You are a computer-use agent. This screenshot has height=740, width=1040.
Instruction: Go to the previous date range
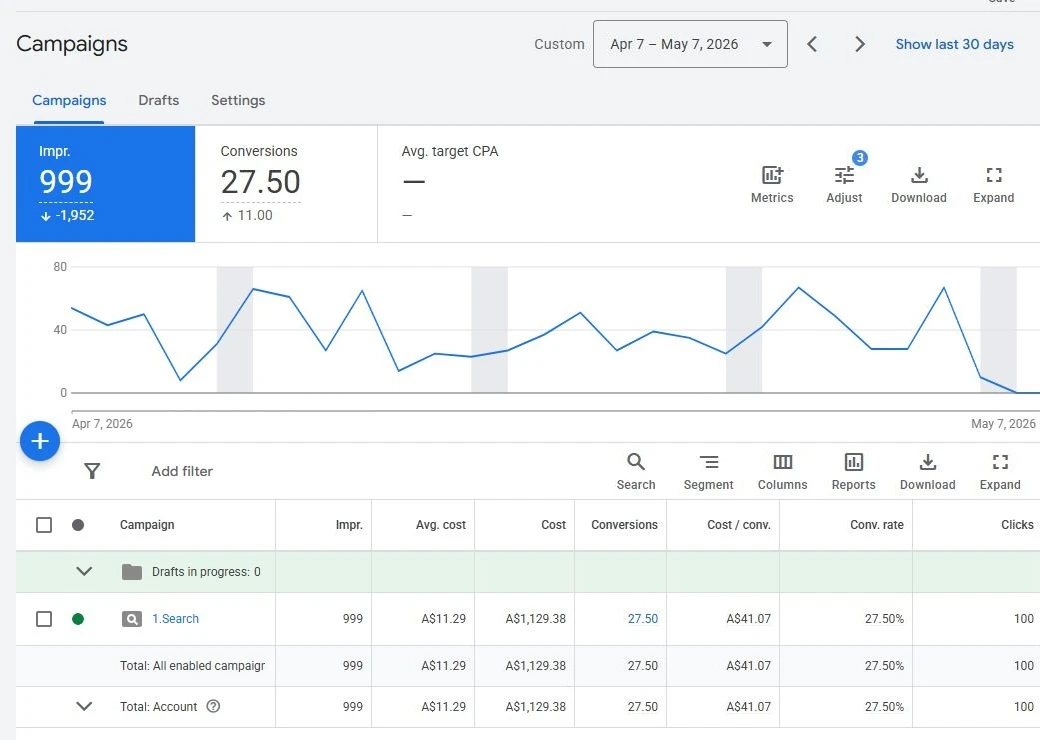(812, 44)
